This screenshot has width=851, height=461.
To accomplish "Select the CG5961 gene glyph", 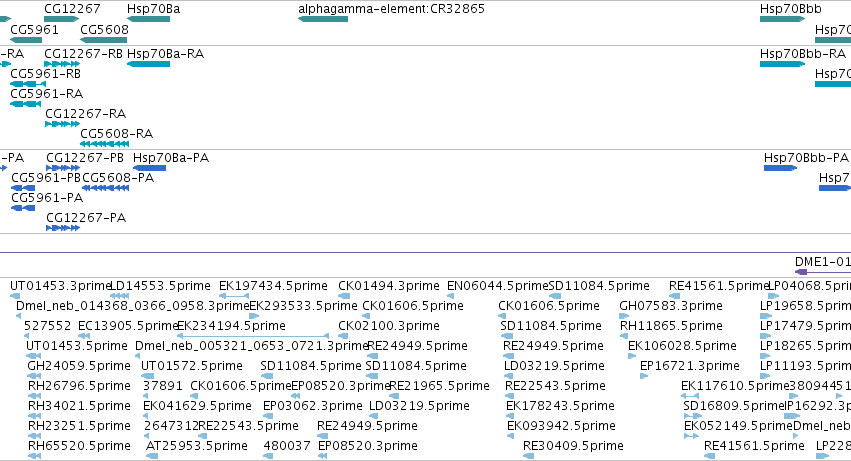I will tap(26, 40).
